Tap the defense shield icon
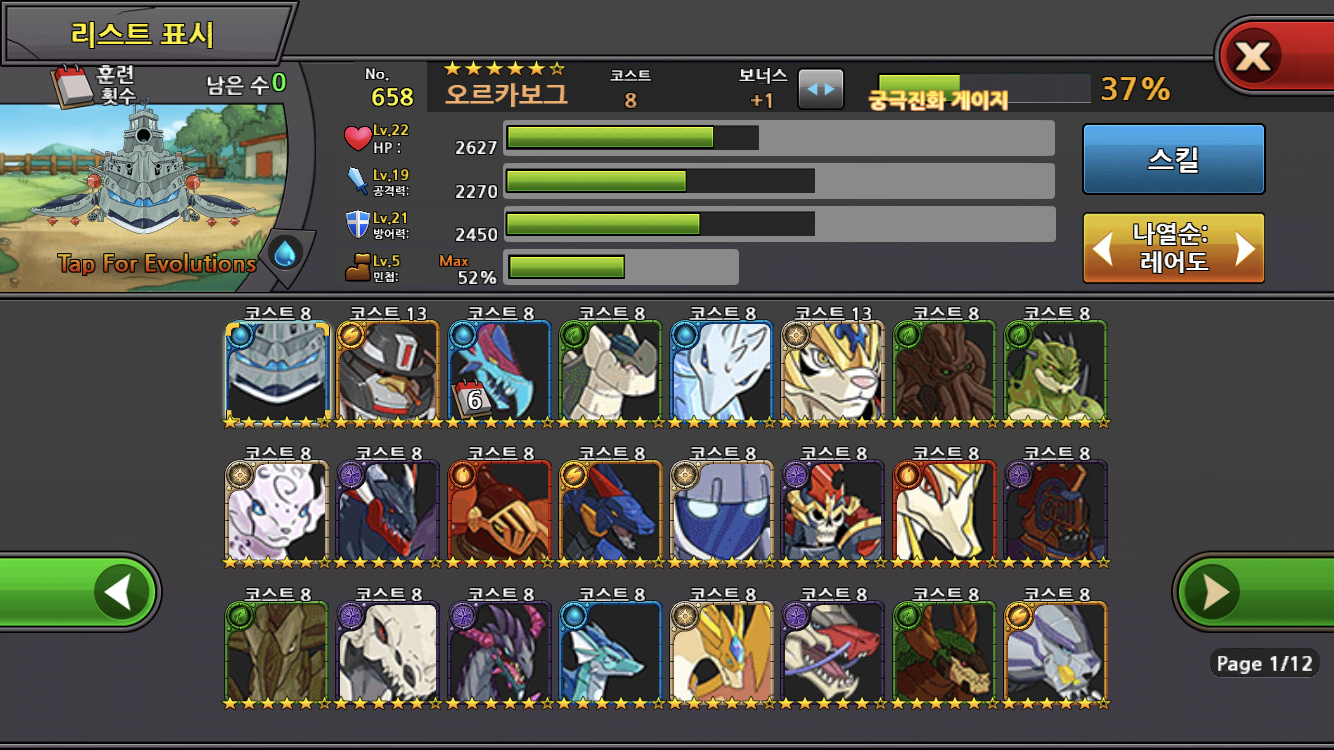Viewport: 1334px width, 750px height. [358, 224]
